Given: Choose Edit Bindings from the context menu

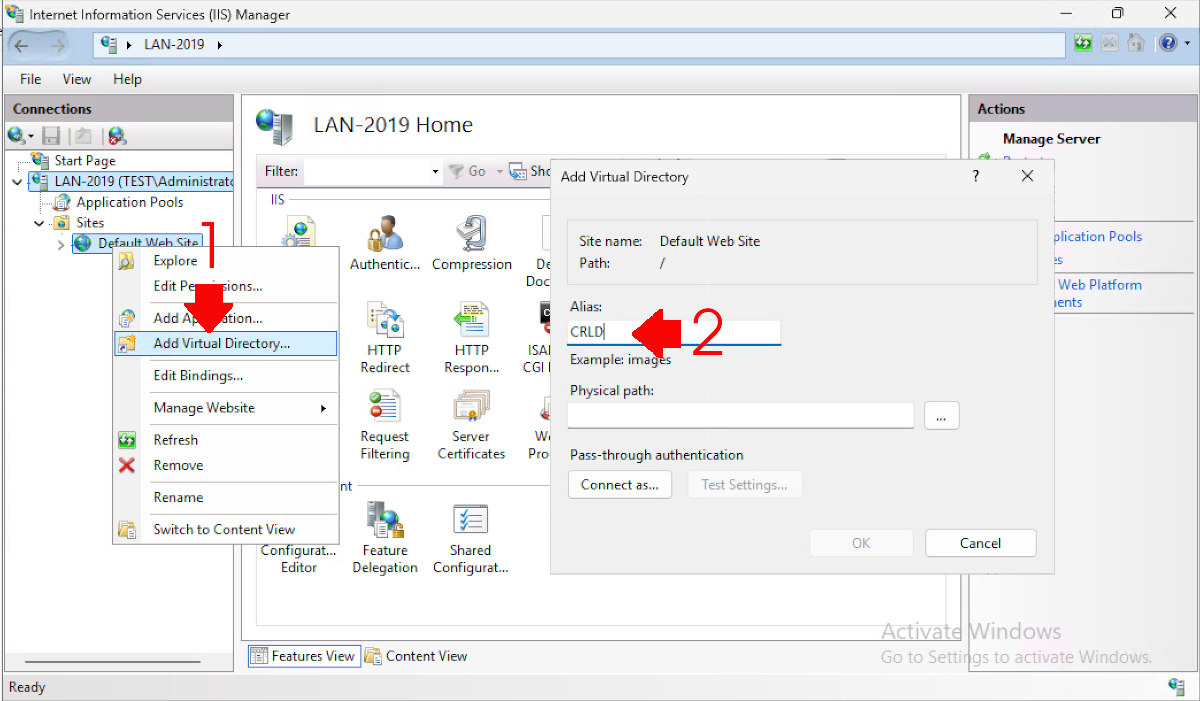Looking at the screenshot, I should point(225,376).
